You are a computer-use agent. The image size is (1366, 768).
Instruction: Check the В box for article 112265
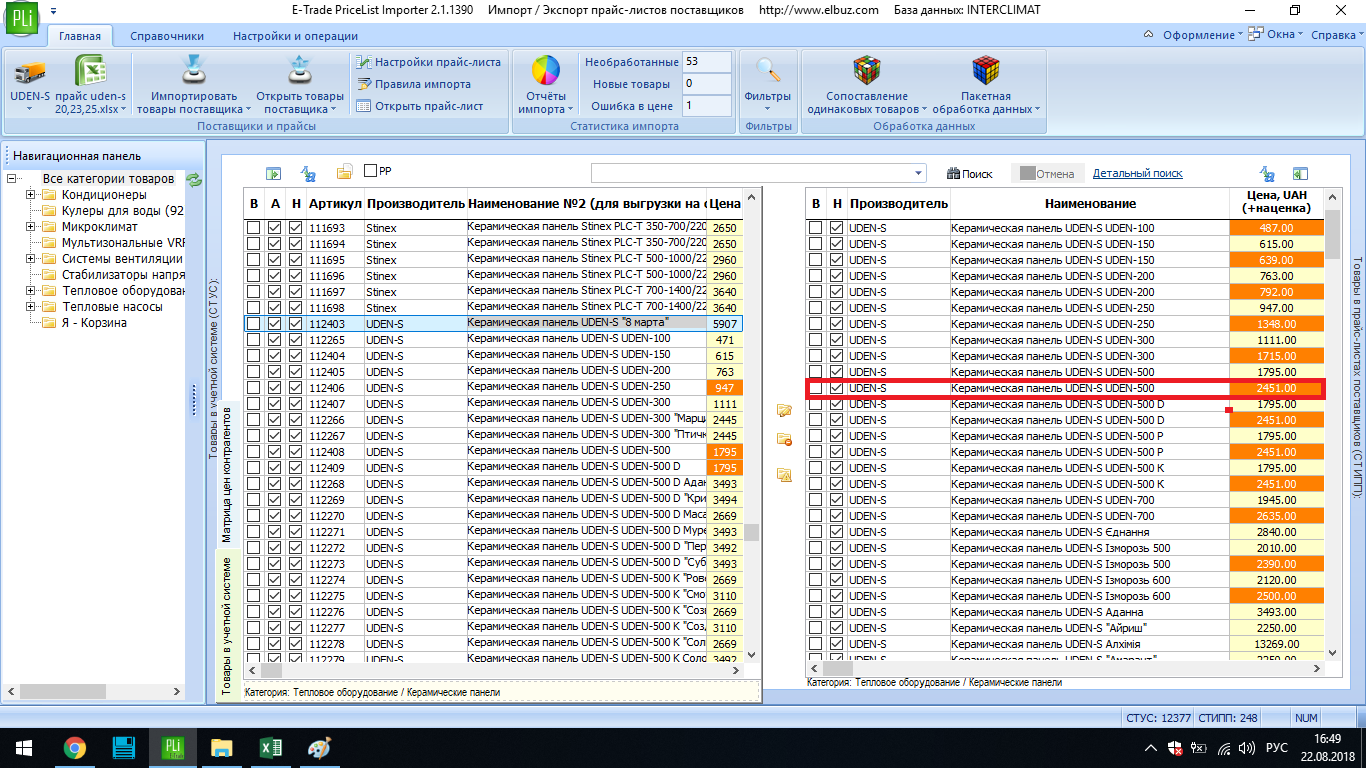click(254, 340)
